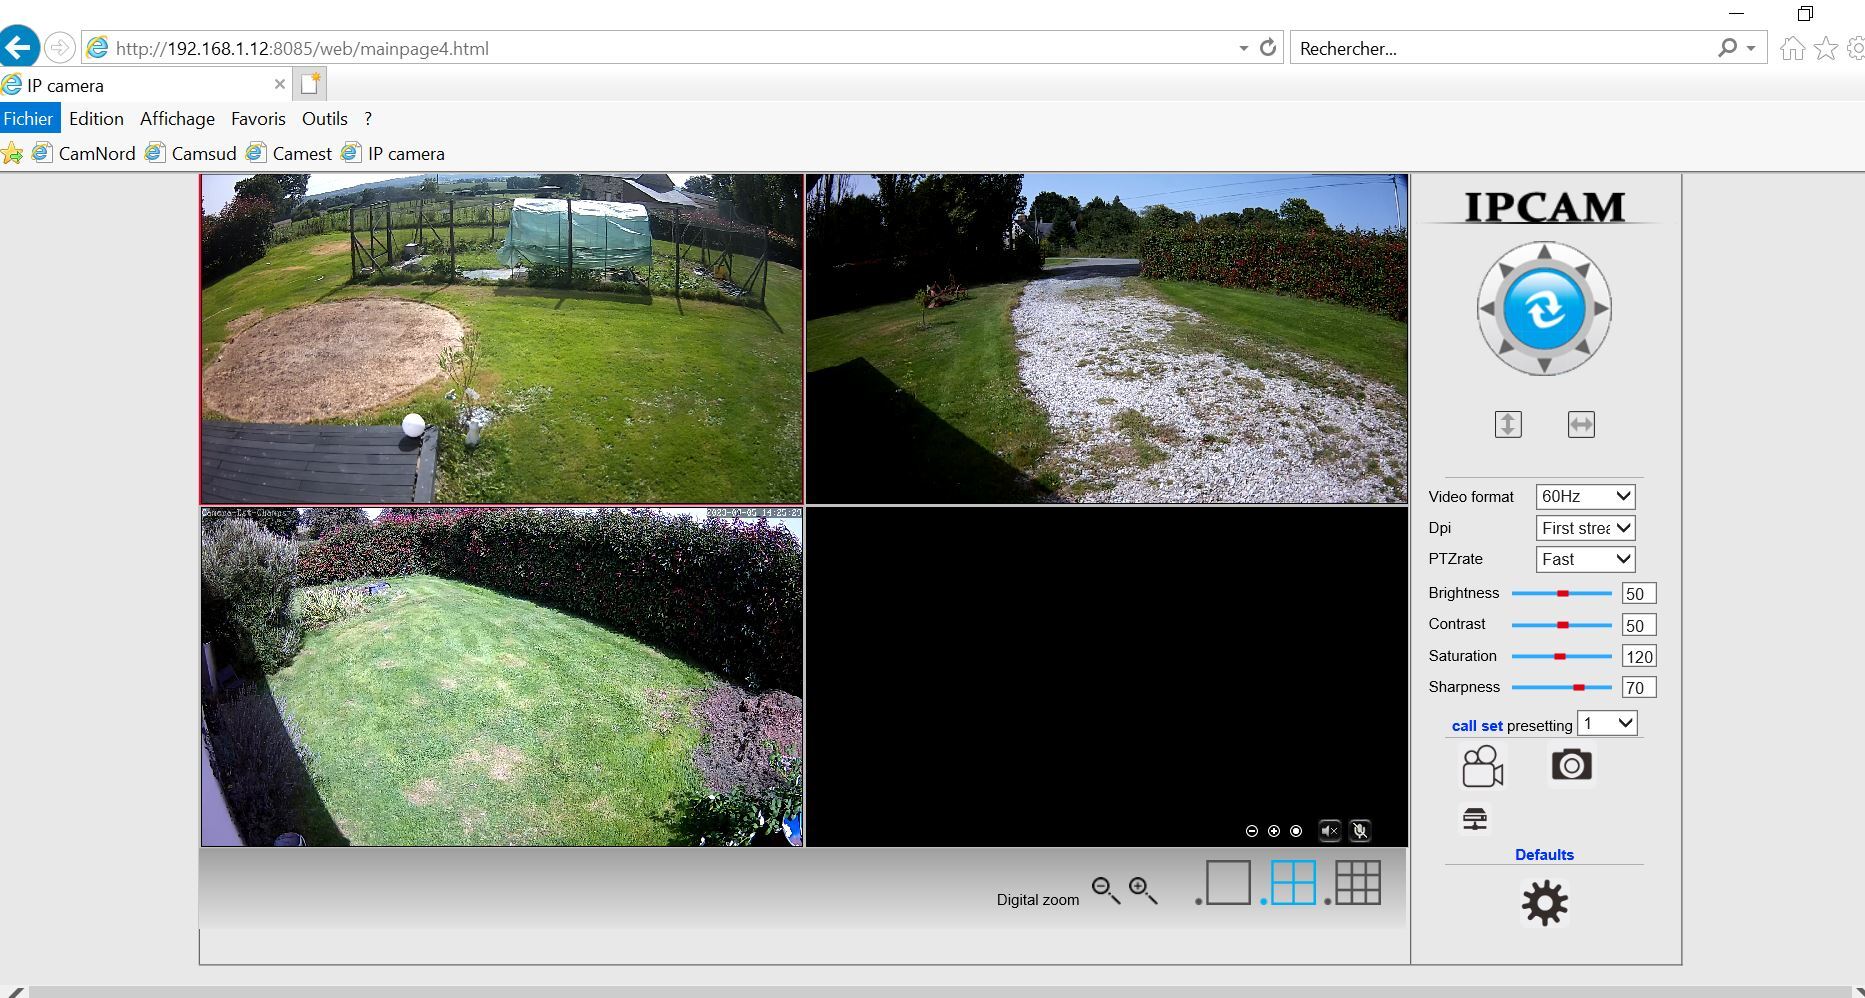Switch to four-camera grid layout

1292,883
